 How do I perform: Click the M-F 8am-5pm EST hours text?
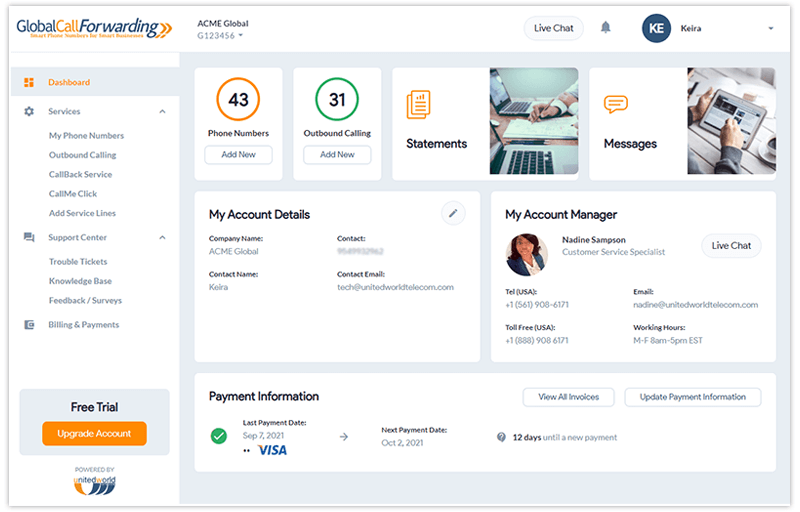coord(668,341)
